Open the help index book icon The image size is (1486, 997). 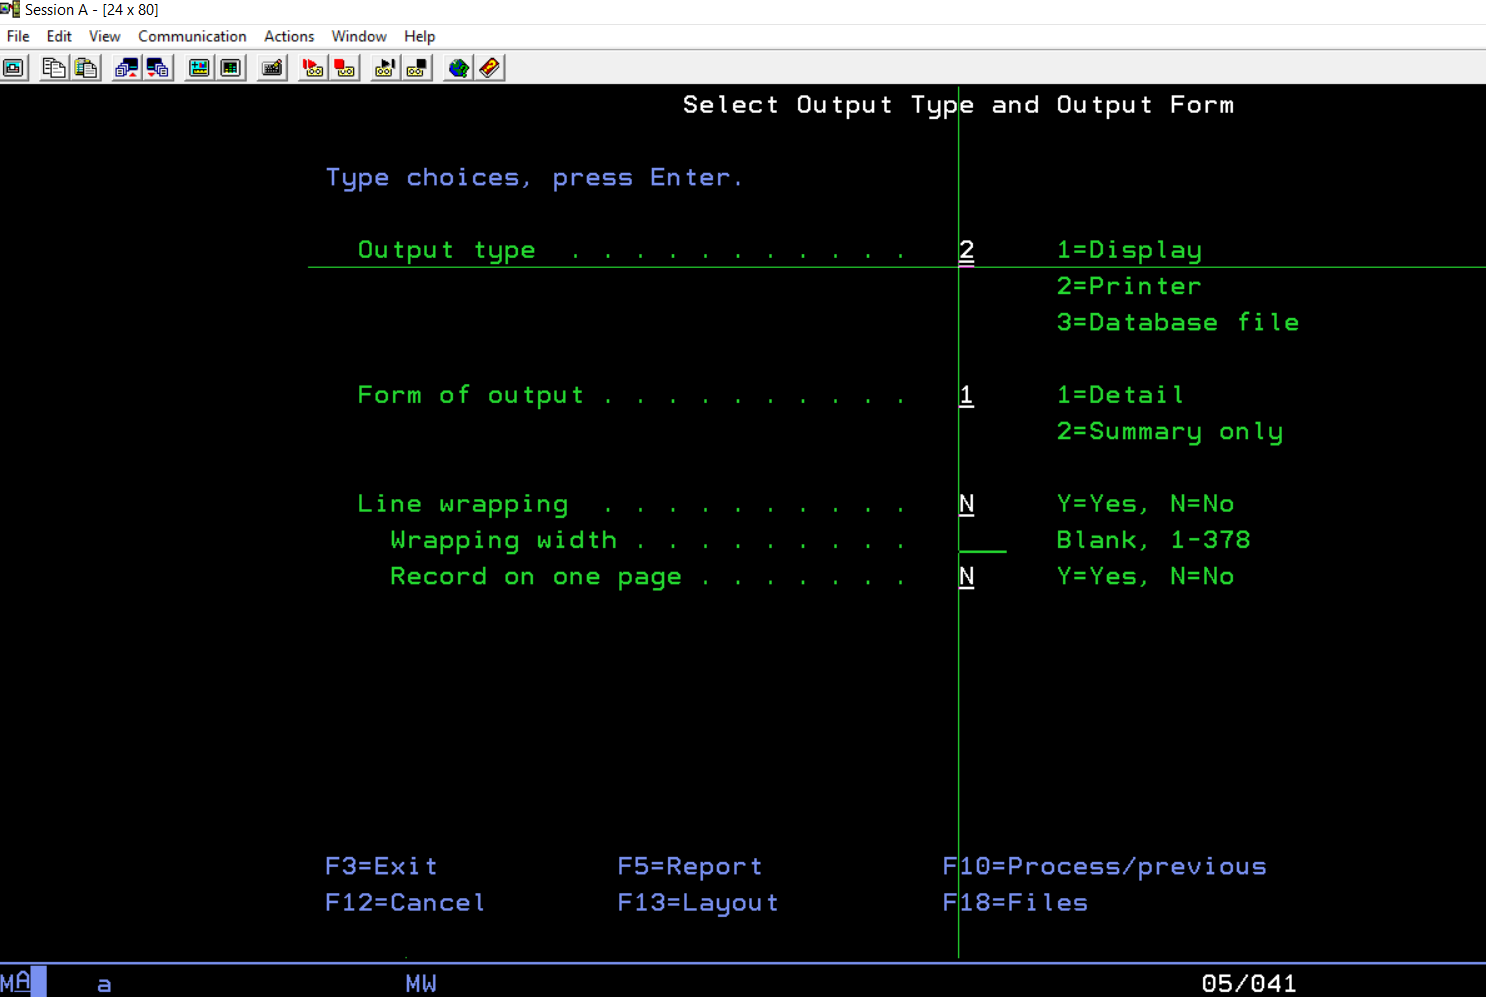(489, 67)
